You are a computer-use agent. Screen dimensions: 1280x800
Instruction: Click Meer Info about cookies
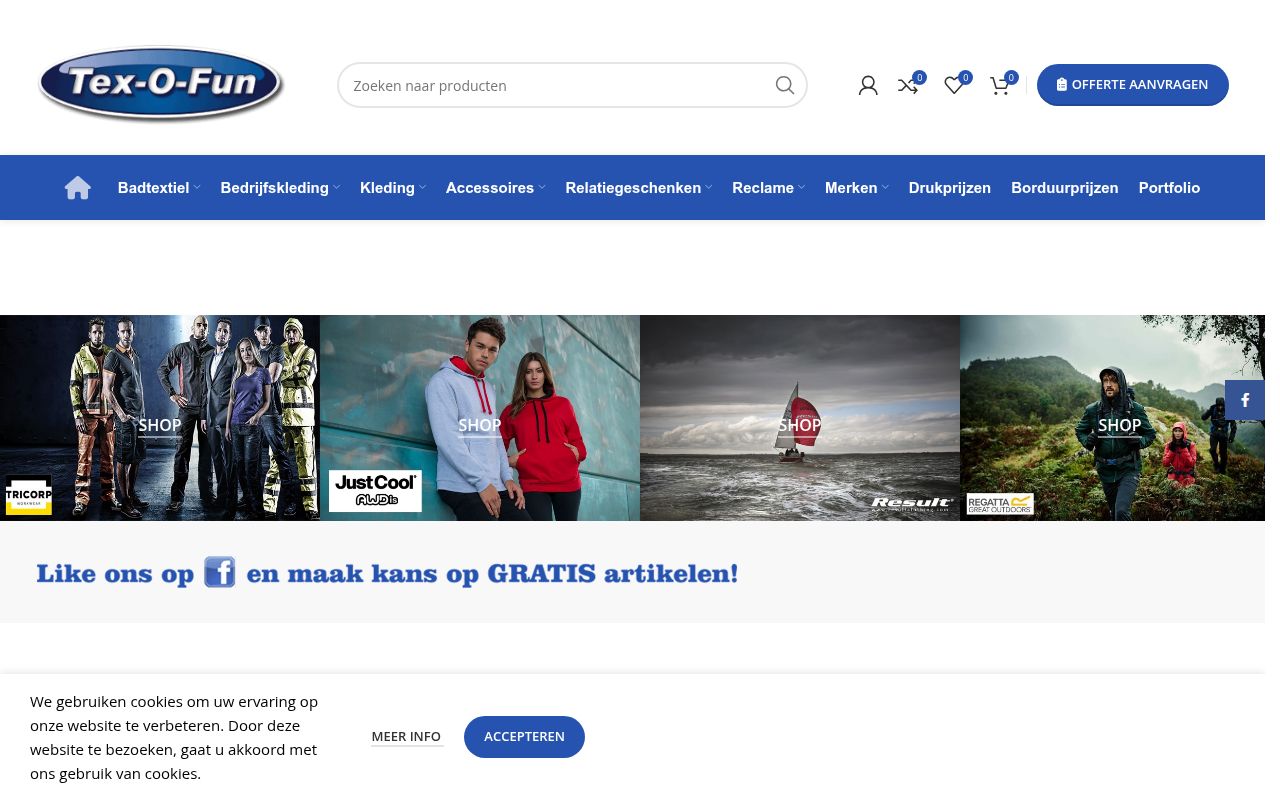click(x=406, y=737)
